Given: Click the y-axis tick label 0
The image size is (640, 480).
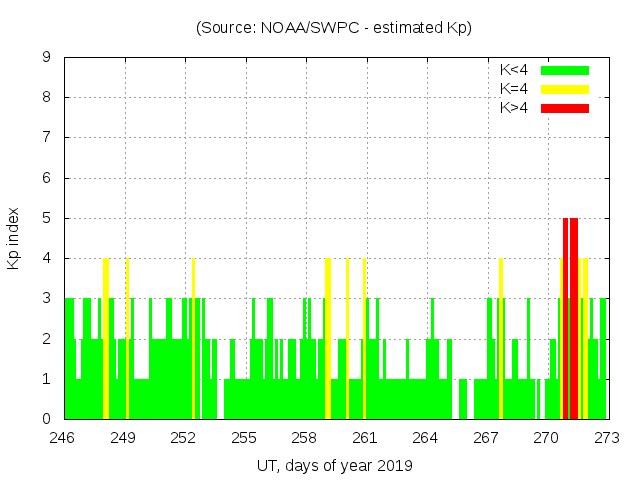Looking at the screenshot, I should click(47, 419).
